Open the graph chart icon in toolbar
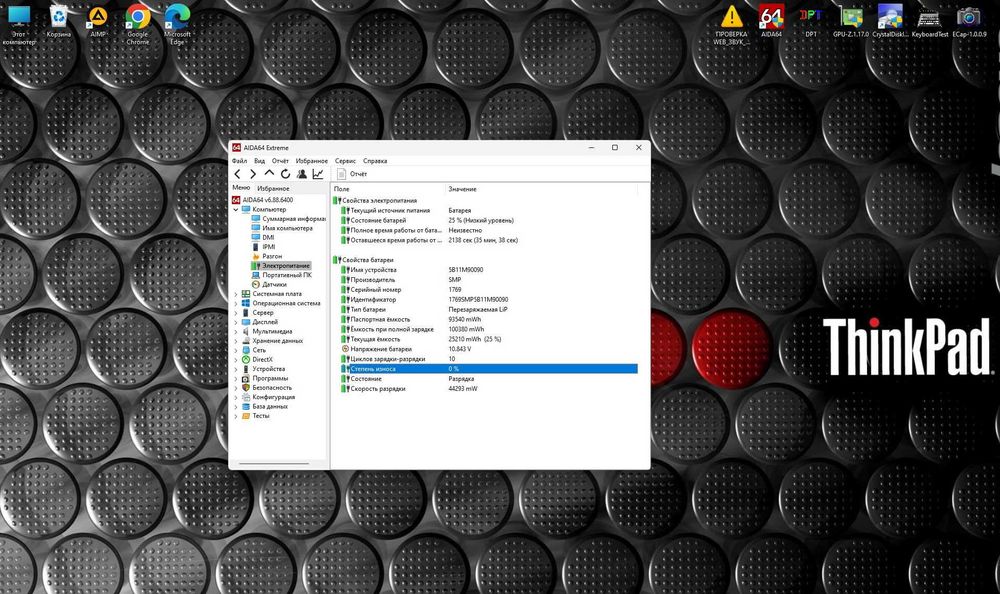 coord(318,174)
